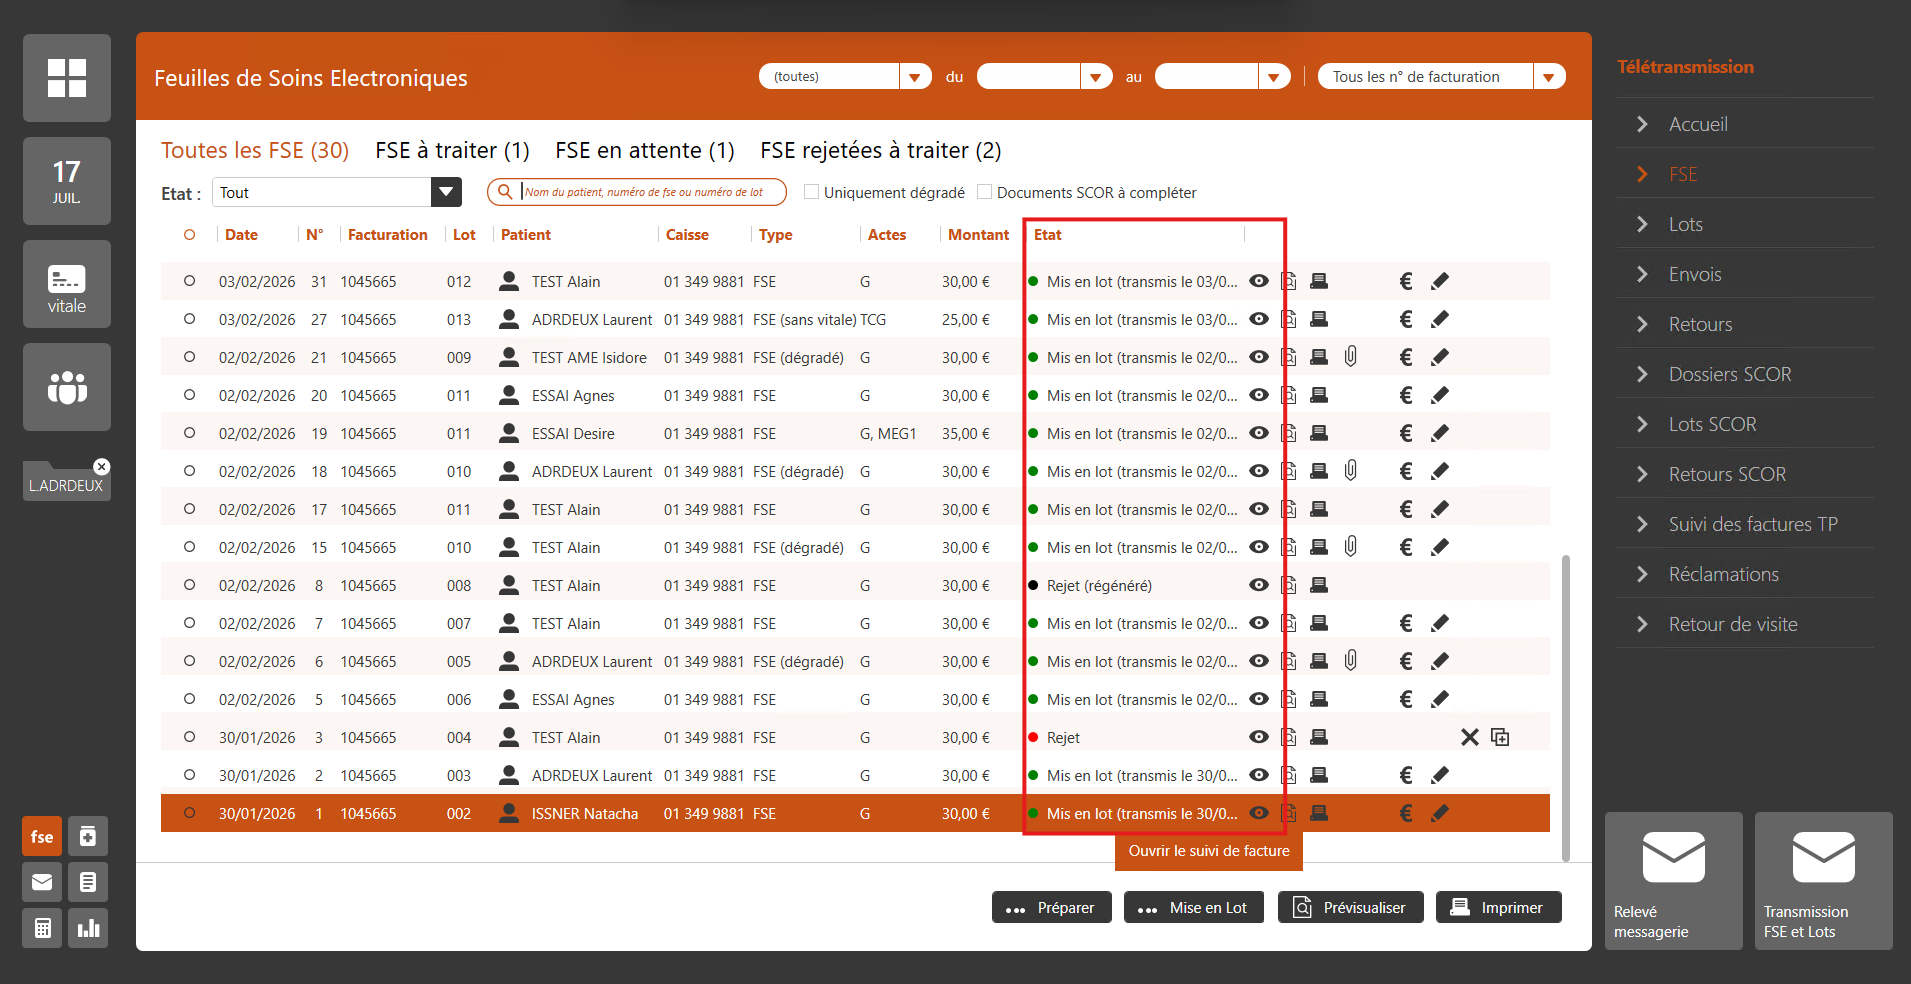Click the Préparer button
Screen dimensions: 1911x984
pyautogui.click(x=1052, y=907)
